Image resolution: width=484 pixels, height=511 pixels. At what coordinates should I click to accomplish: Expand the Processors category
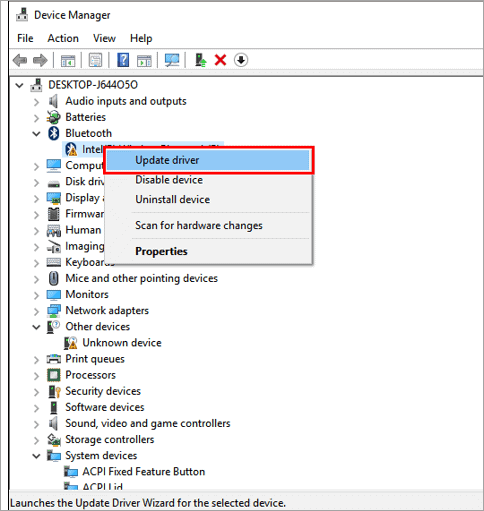(36, 376)
